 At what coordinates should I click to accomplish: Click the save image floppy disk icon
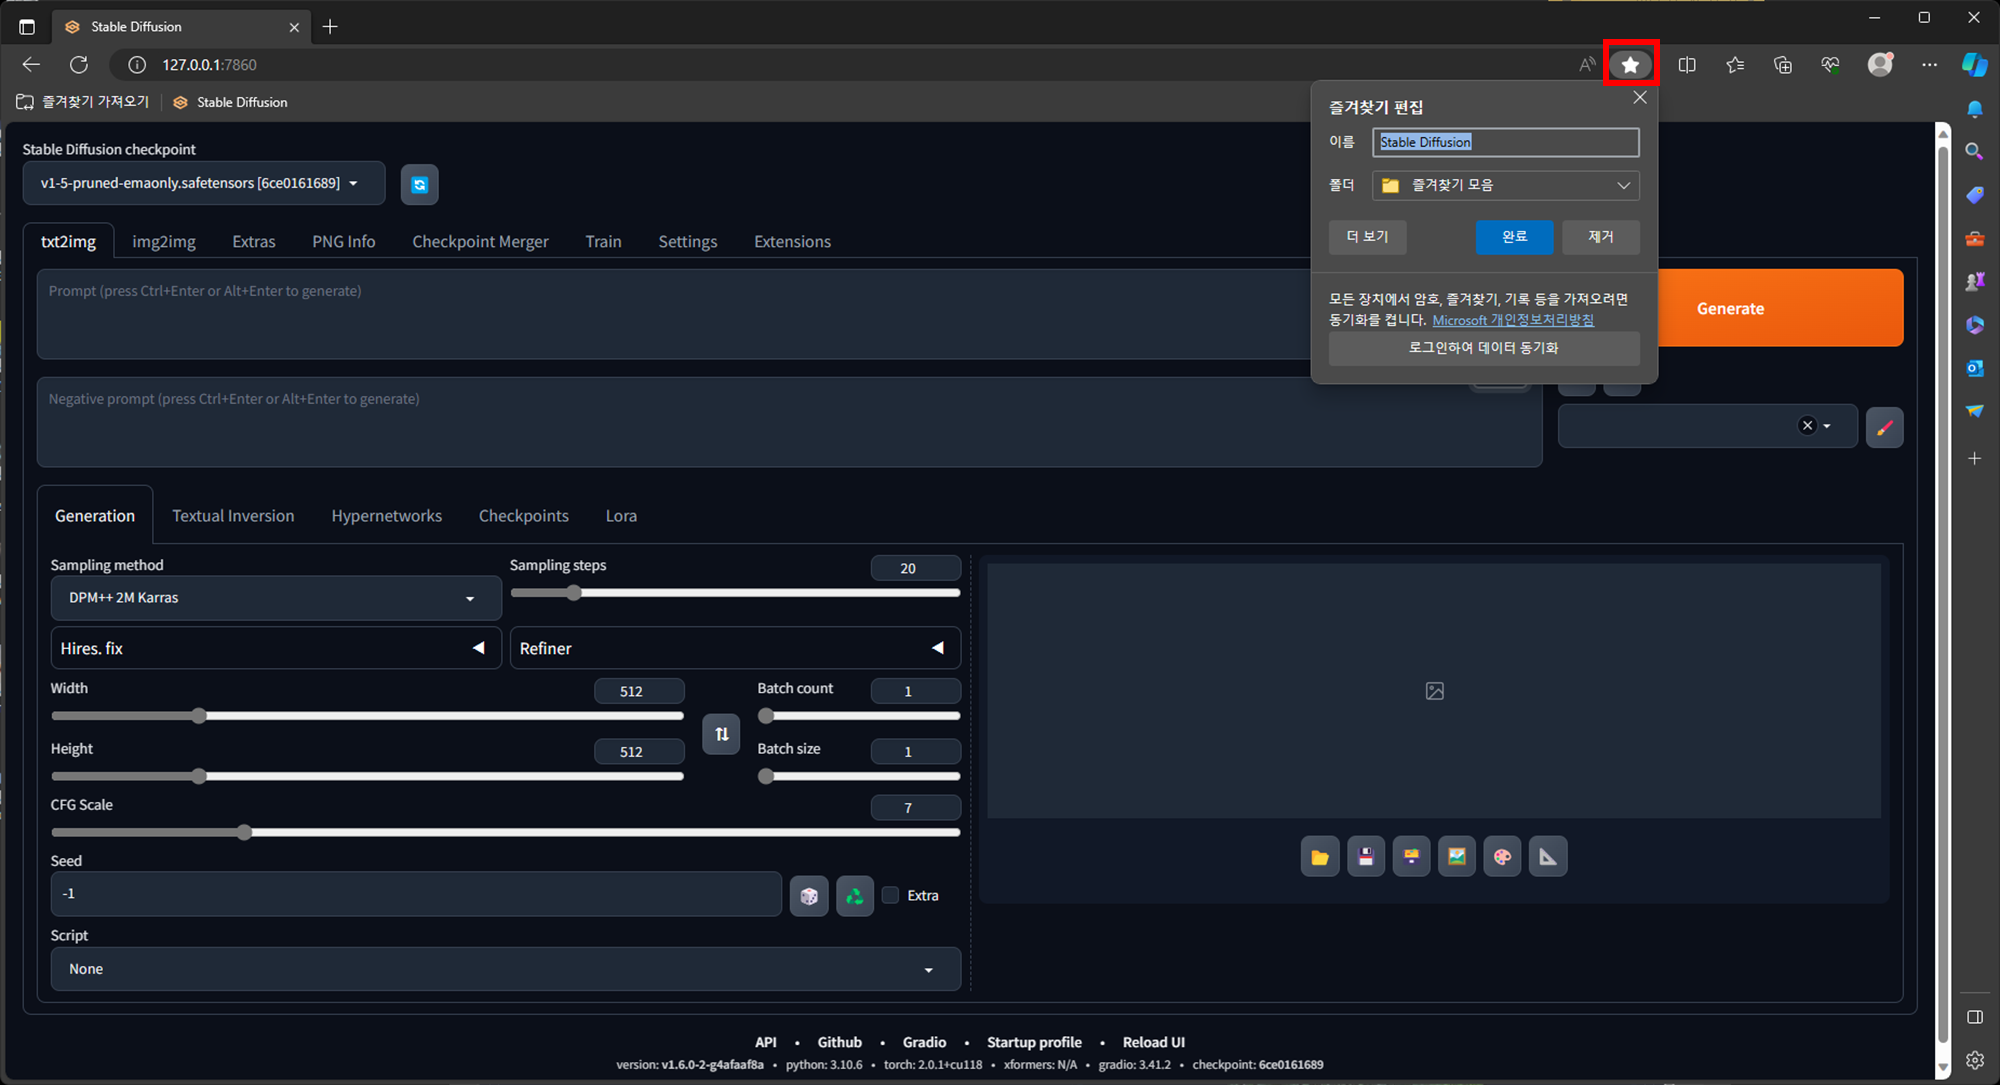(x=1366, y=857)
